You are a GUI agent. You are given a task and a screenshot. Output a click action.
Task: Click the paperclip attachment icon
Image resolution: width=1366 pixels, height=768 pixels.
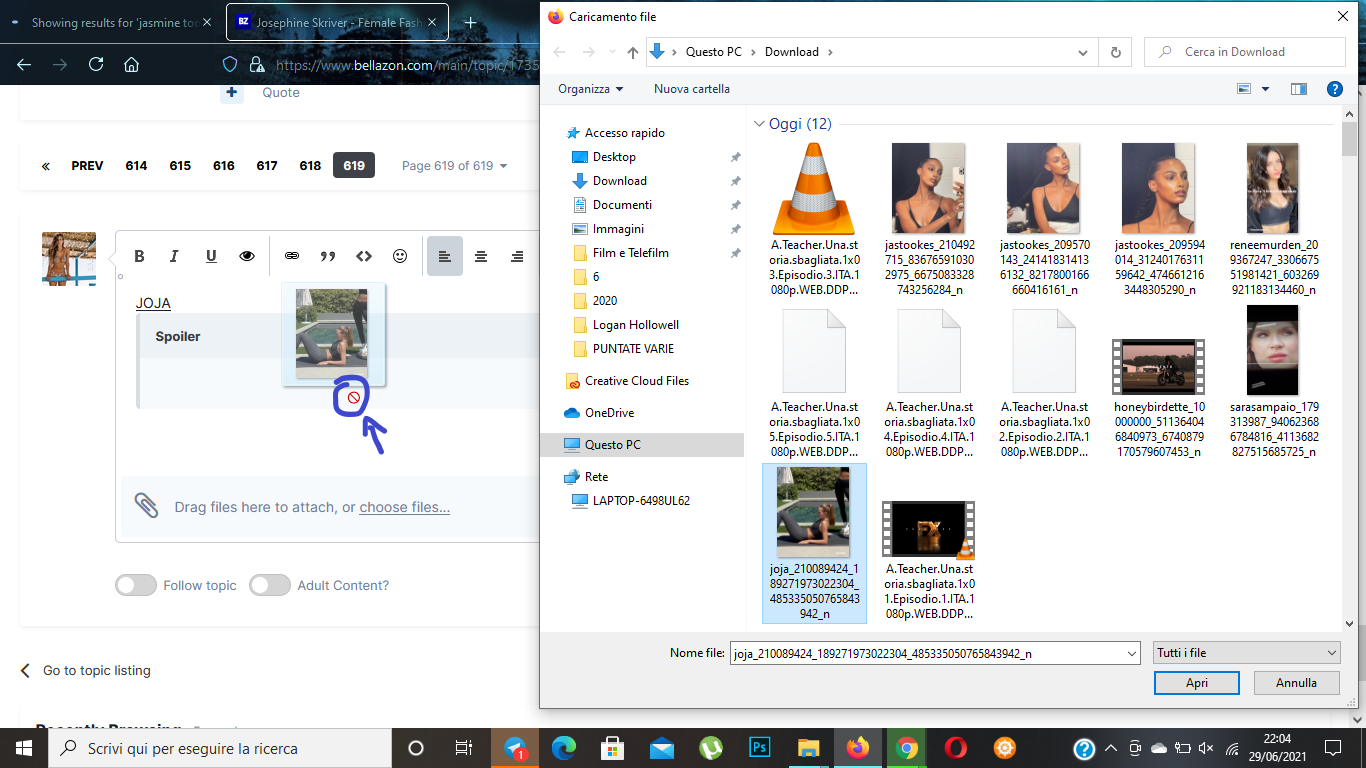[147, 506]
